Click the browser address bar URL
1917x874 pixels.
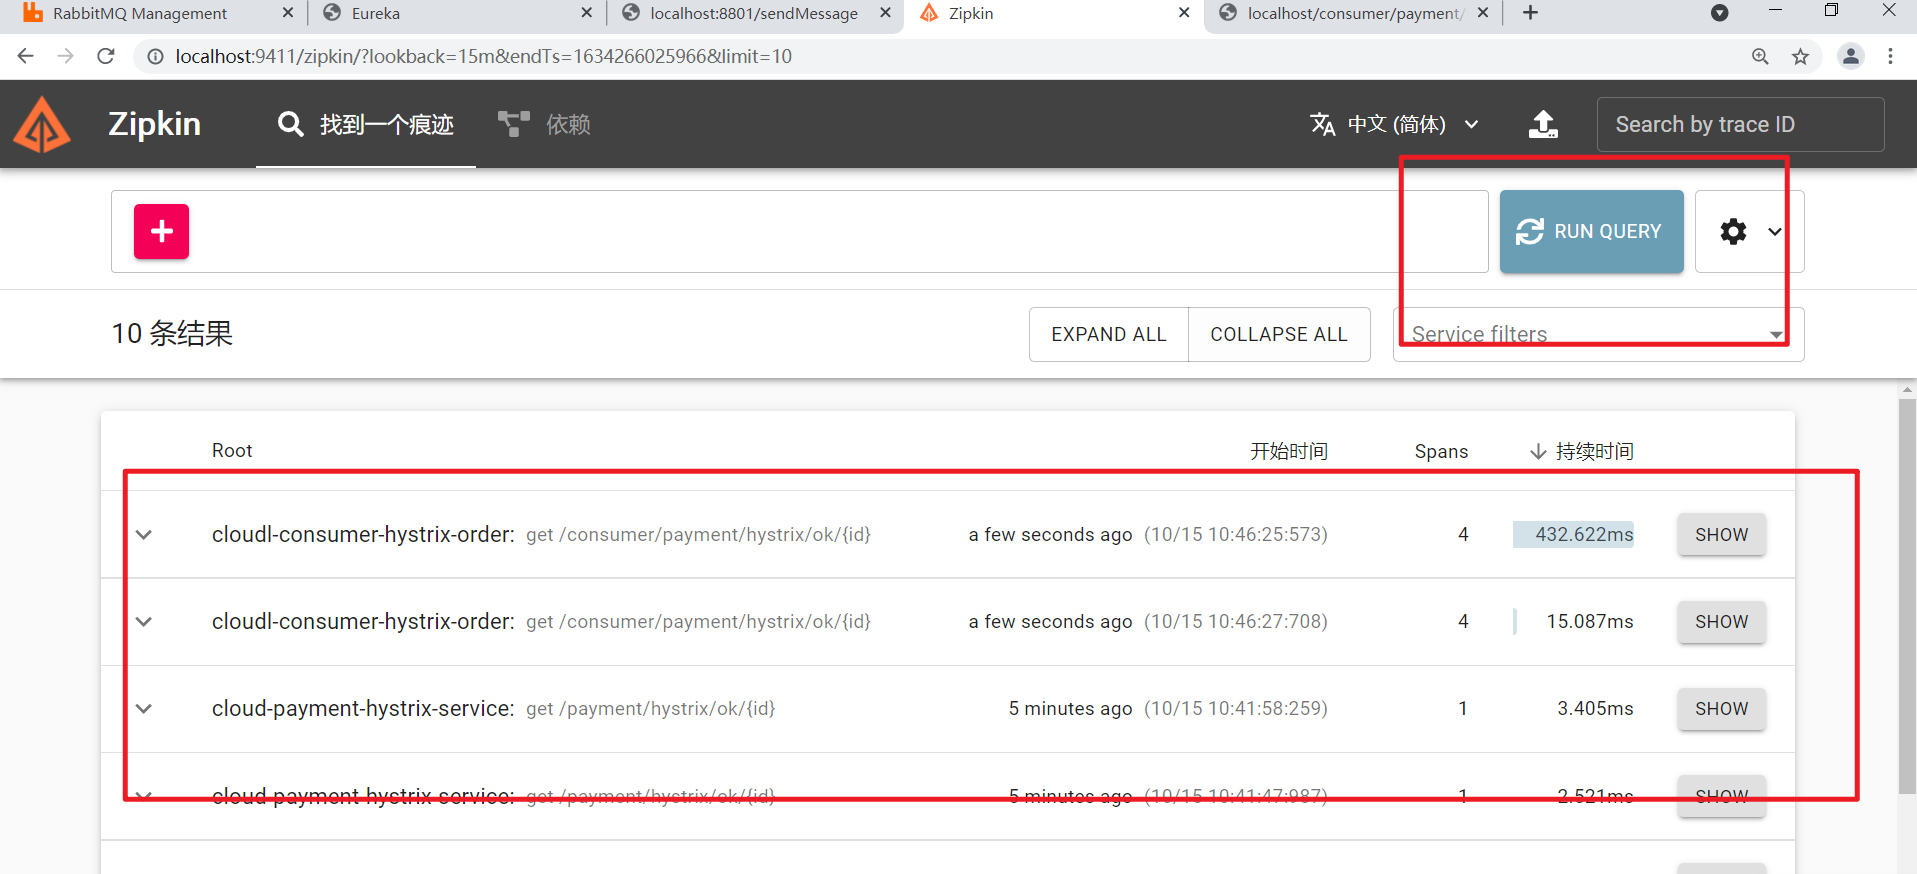(484, 56)
